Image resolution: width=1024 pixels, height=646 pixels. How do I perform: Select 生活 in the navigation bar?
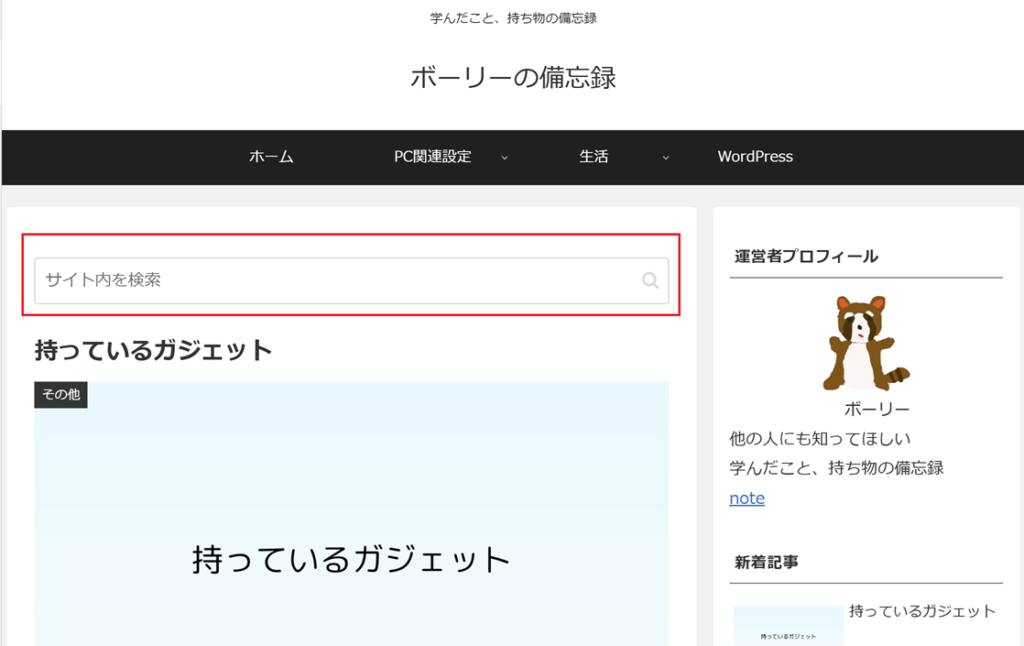pyautogui.click(x=593, y=157)
